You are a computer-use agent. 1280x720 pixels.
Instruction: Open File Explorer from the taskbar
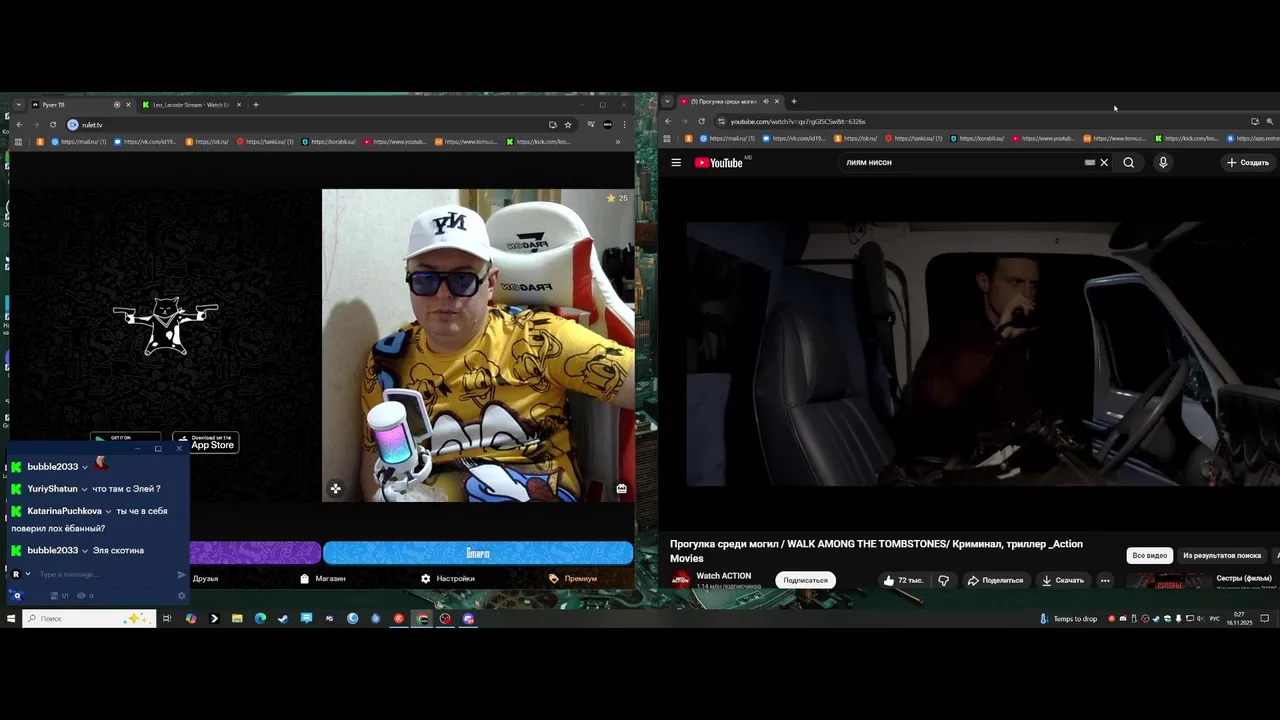(x=237, y=619)
